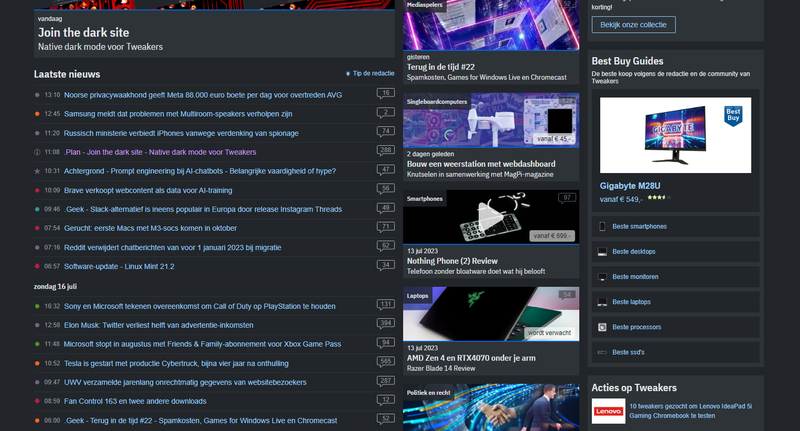Click the processor icon beside Beste processors
Image resolution: width=800 pixels, height=431 pixels.
(602, 327)
